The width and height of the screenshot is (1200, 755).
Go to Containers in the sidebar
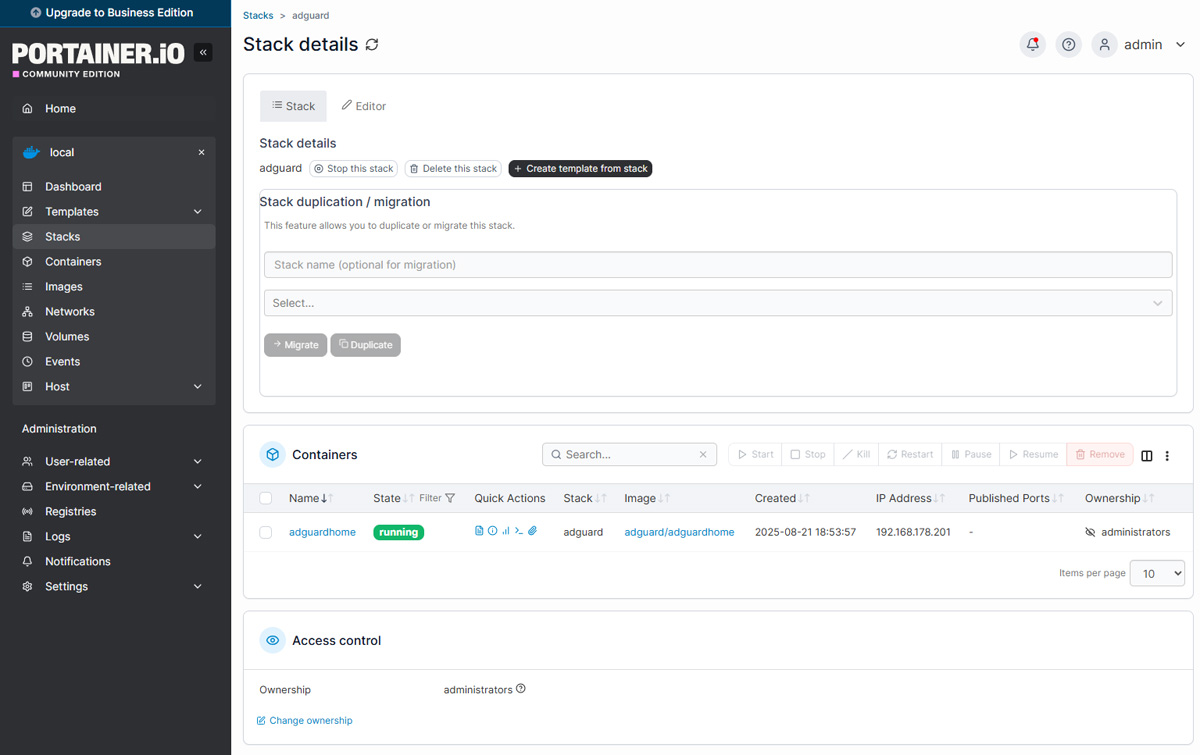click(x=114, y=261)
